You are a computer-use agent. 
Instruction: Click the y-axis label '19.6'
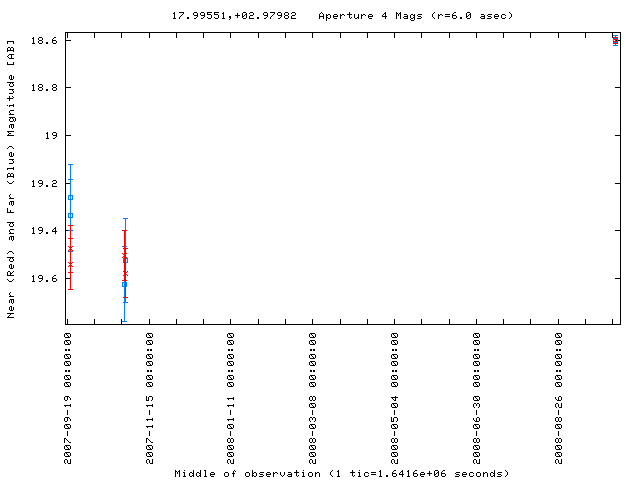click(x=44, y=278)
